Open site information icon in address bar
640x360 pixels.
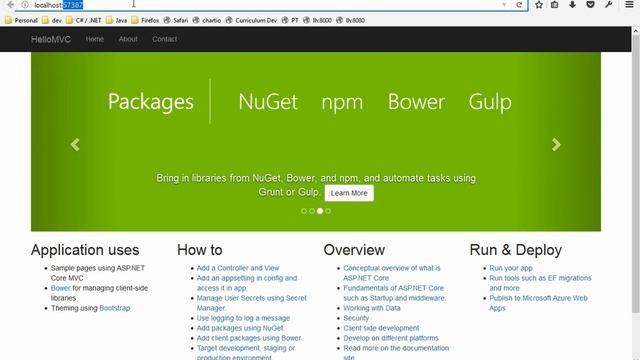click(x=25, y=5)
